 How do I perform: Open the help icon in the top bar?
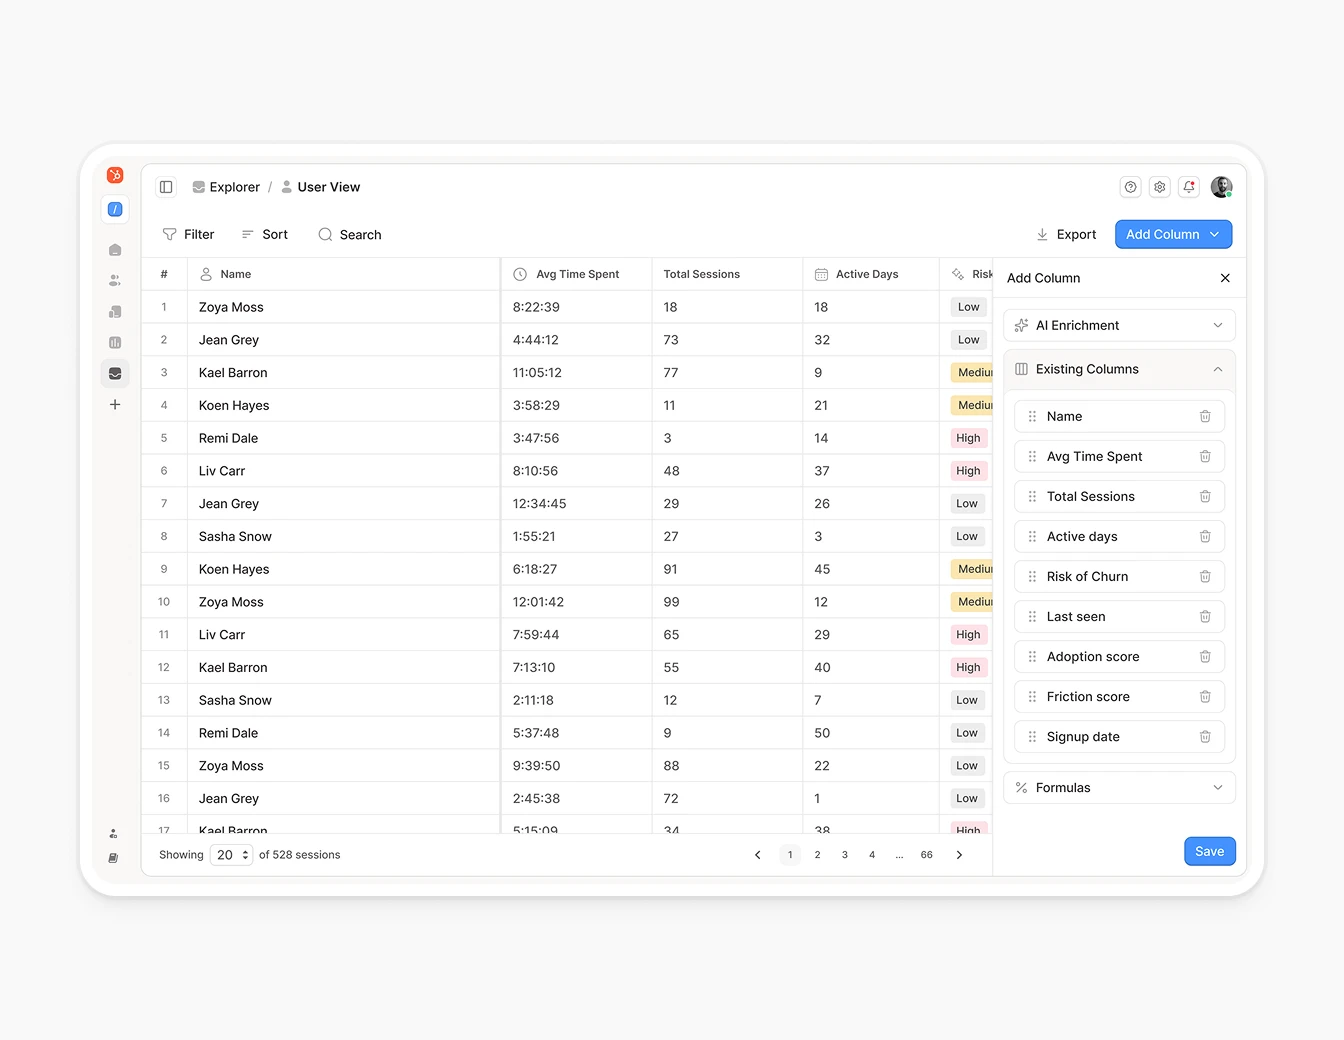pyautogui.click(x=1130, y=187)
